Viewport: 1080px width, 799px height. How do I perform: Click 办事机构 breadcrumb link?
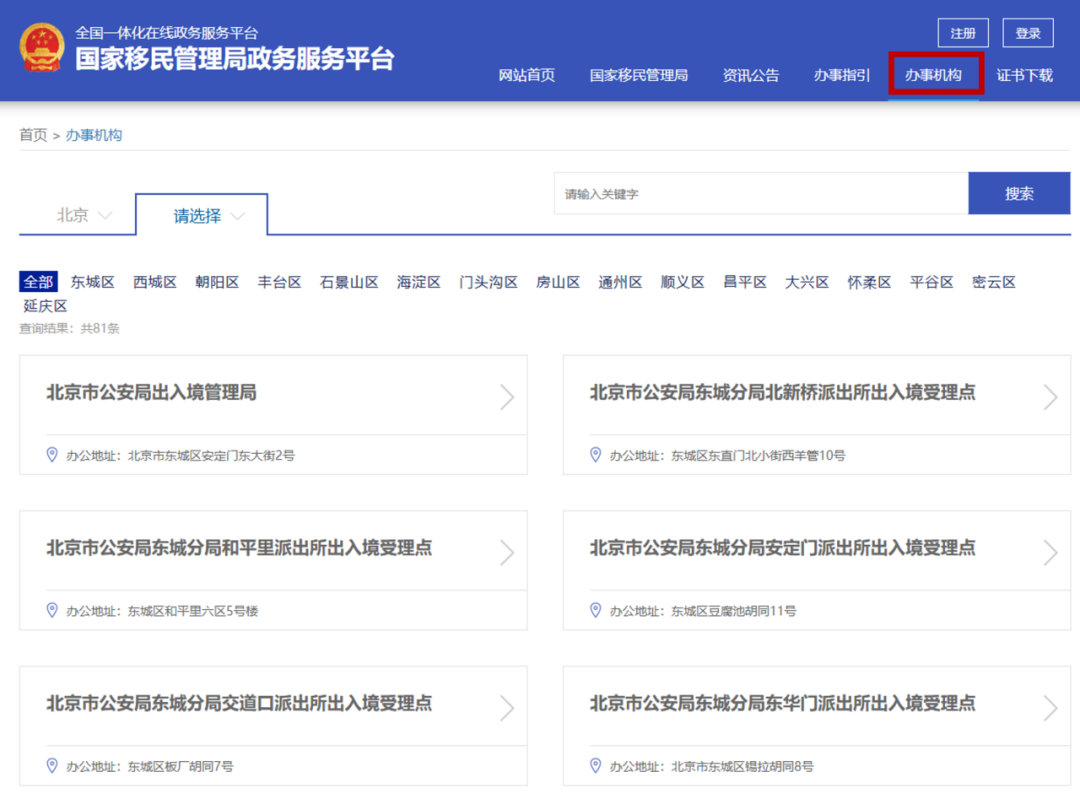coord(94,135)
